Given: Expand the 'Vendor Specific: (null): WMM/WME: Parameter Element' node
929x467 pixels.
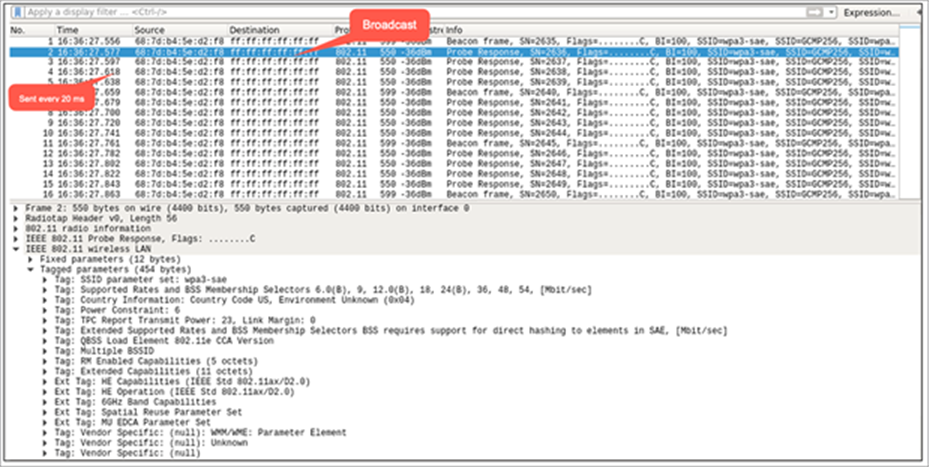Looking at the screenshot, I should [45, 433].
